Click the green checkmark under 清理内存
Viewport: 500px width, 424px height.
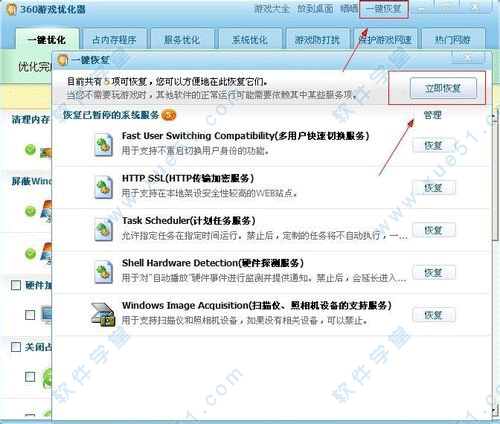pos(30,150)
